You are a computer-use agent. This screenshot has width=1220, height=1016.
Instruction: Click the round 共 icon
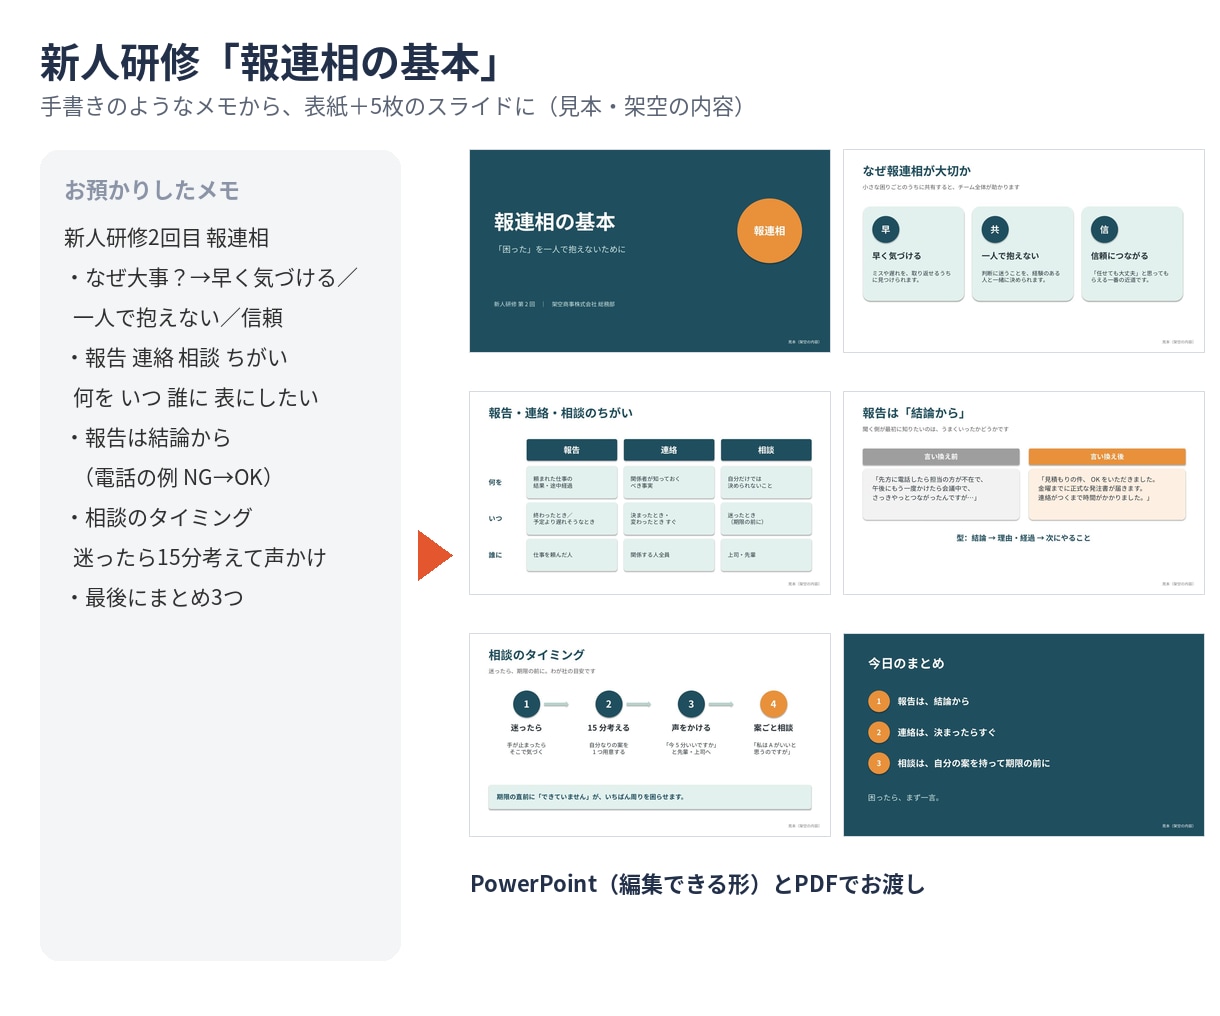pyautogui.click(x=994, y=229)
